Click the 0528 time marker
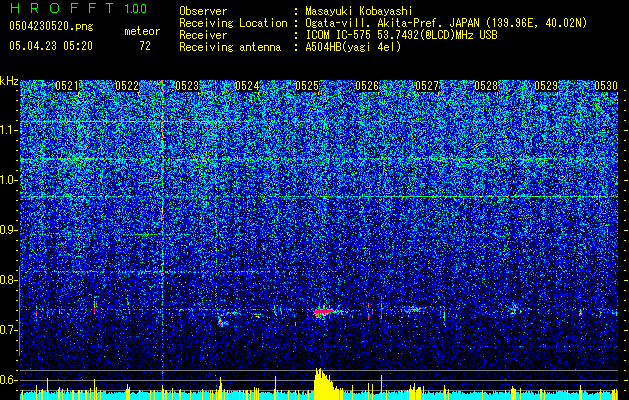Viewport: 629px width, 400px height. 486,86
